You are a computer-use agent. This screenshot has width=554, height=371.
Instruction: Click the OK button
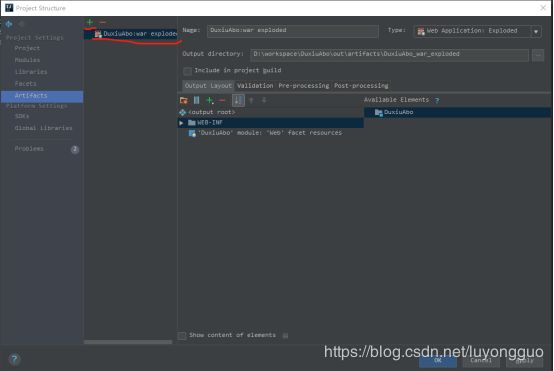(x=438, y=361)
